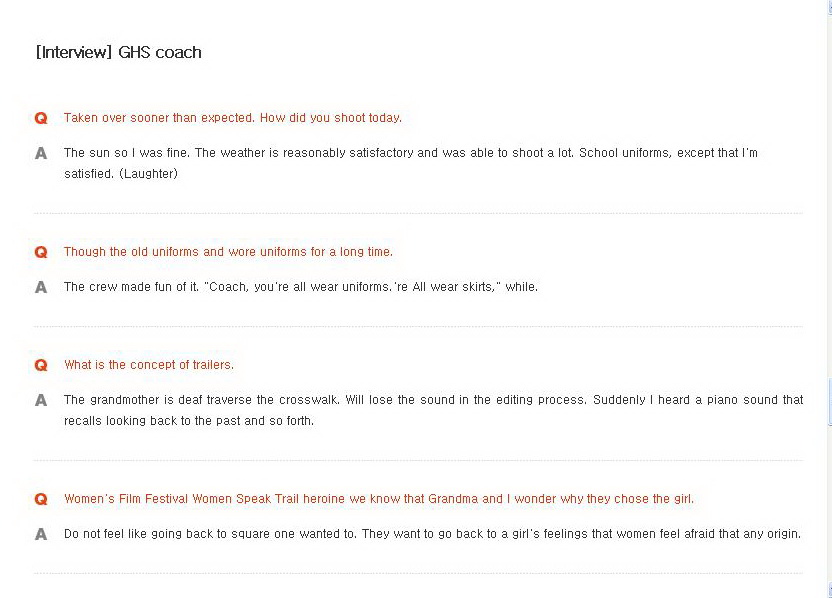Open question about concept of trailers
The image size is (832, 598).
click(x=149, y=365)
